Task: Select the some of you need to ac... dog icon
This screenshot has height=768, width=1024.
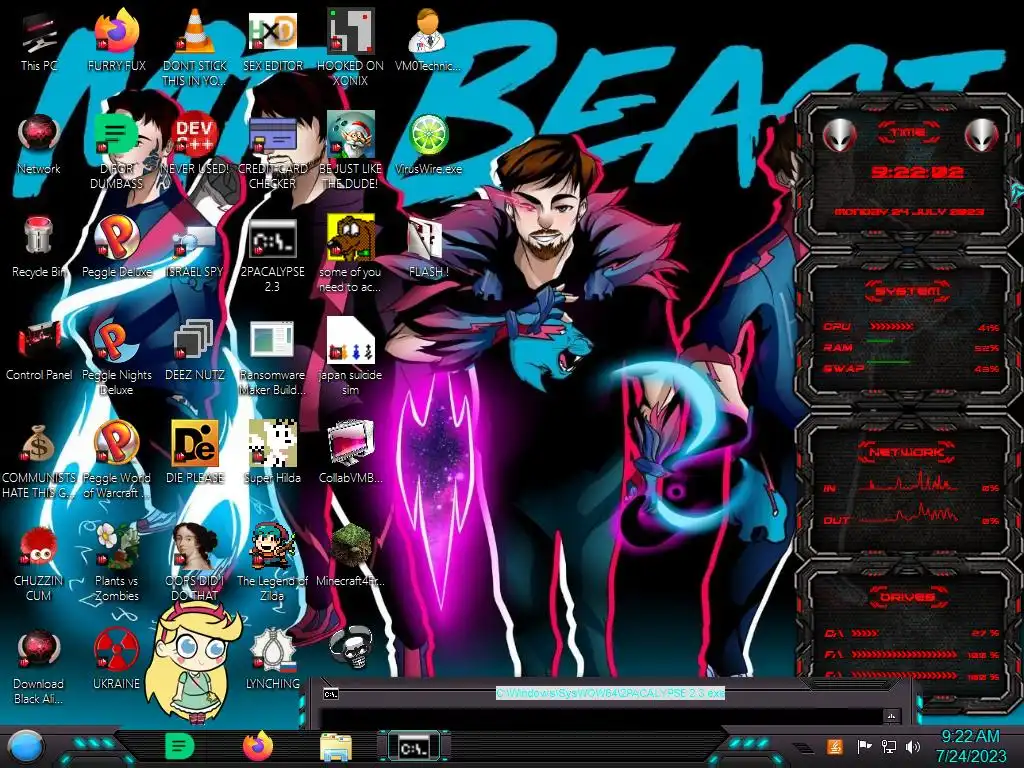Action: point(350,255)
